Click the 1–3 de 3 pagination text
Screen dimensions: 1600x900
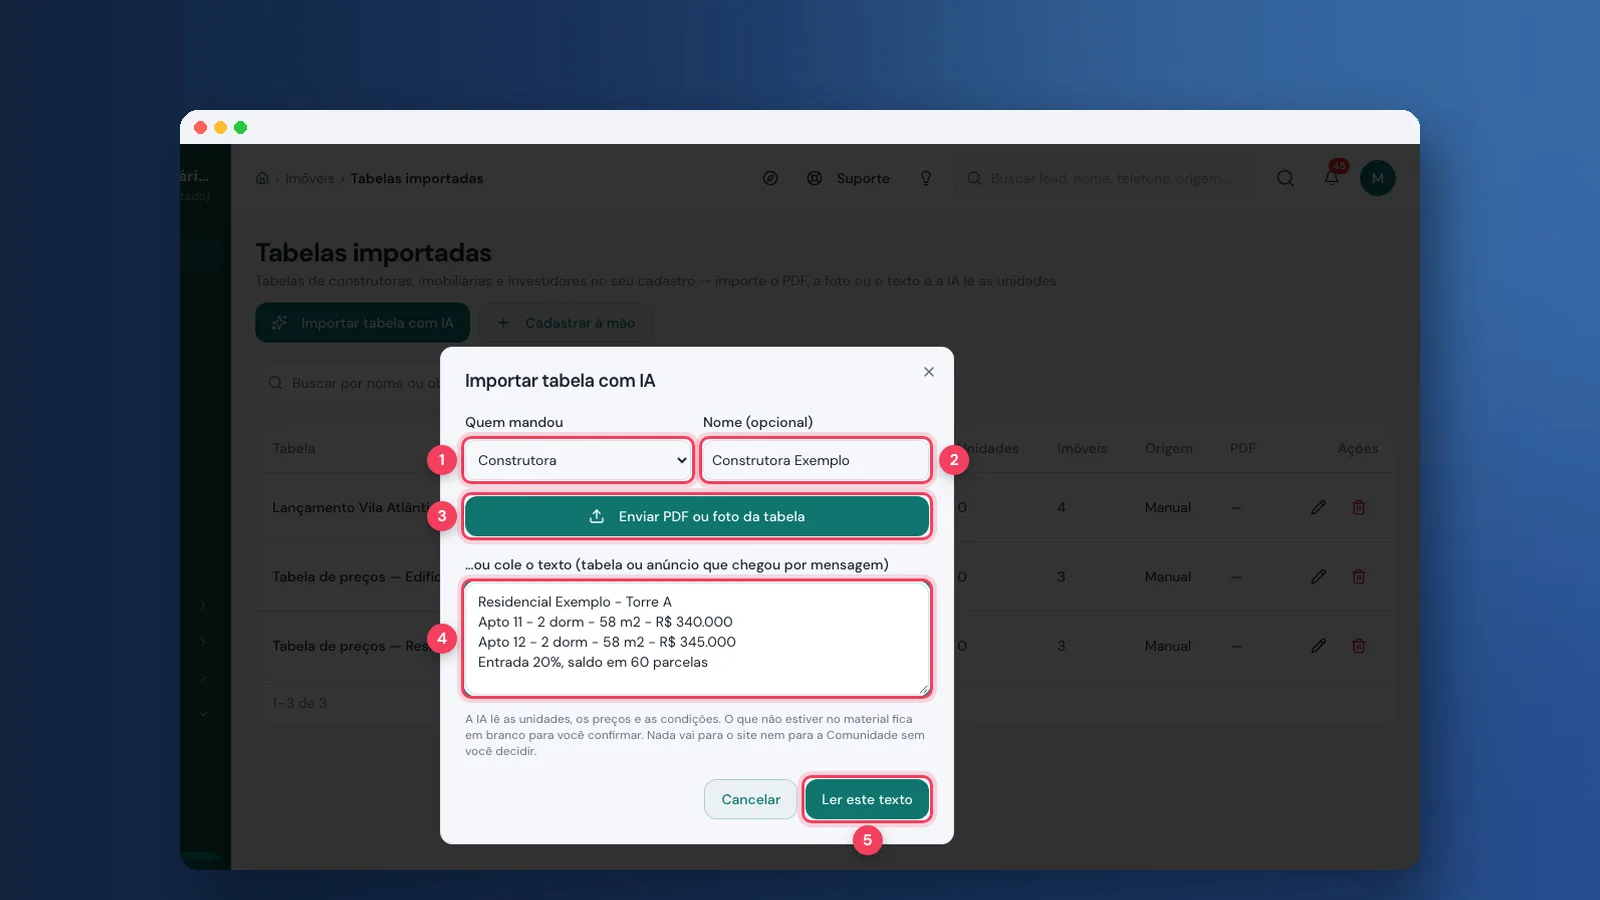pos(300,703)
